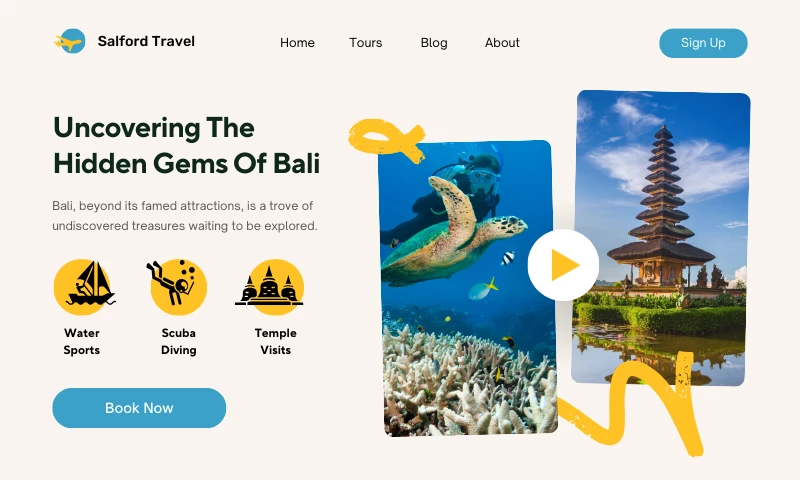The height and width of the screenshot is (480, 800).
Task: Select the Temple Visits temple icon
Action: (270, 287)
